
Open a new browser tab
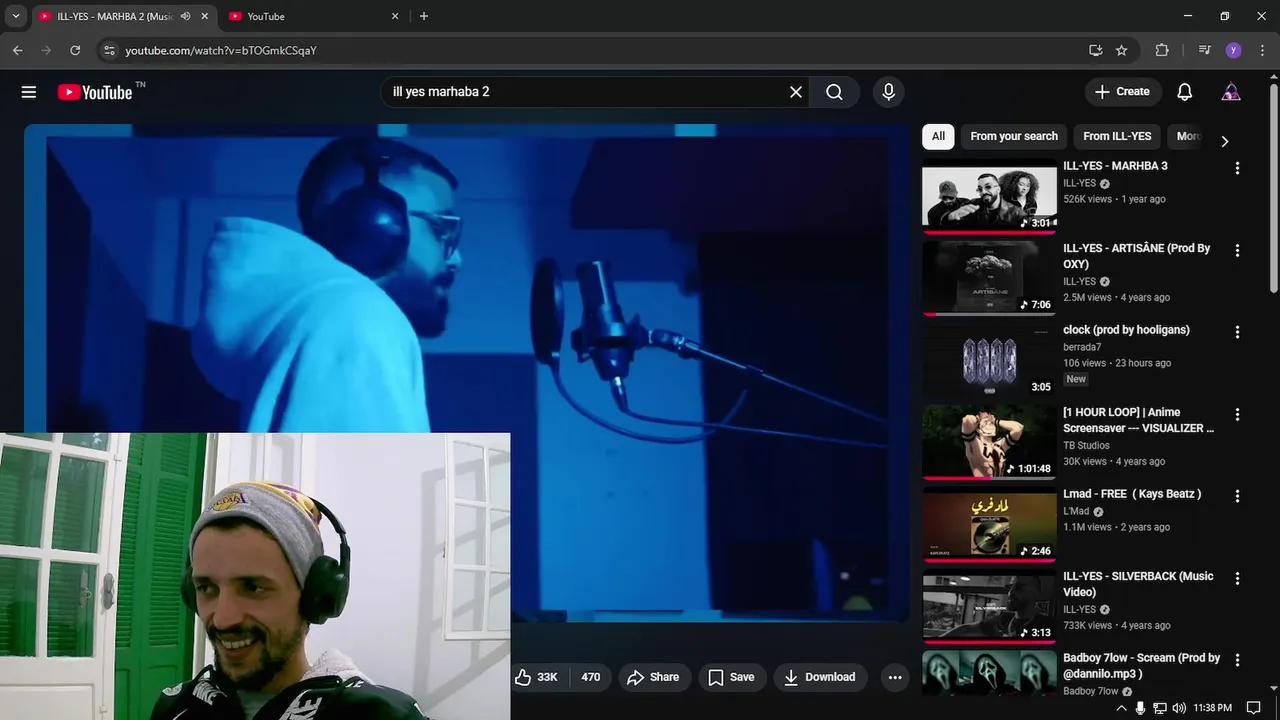coord(424,16)
